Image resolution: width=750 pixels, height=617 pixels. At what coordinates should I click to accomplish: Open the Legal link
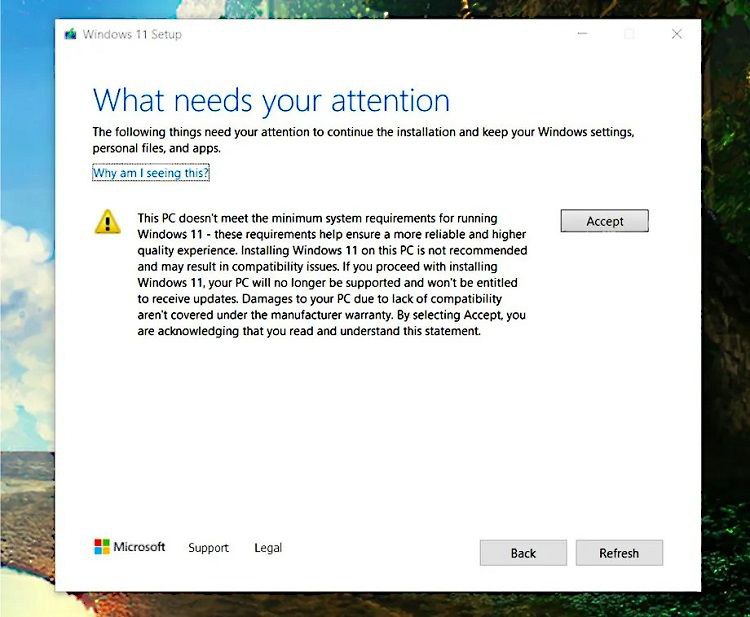[268, 548]
